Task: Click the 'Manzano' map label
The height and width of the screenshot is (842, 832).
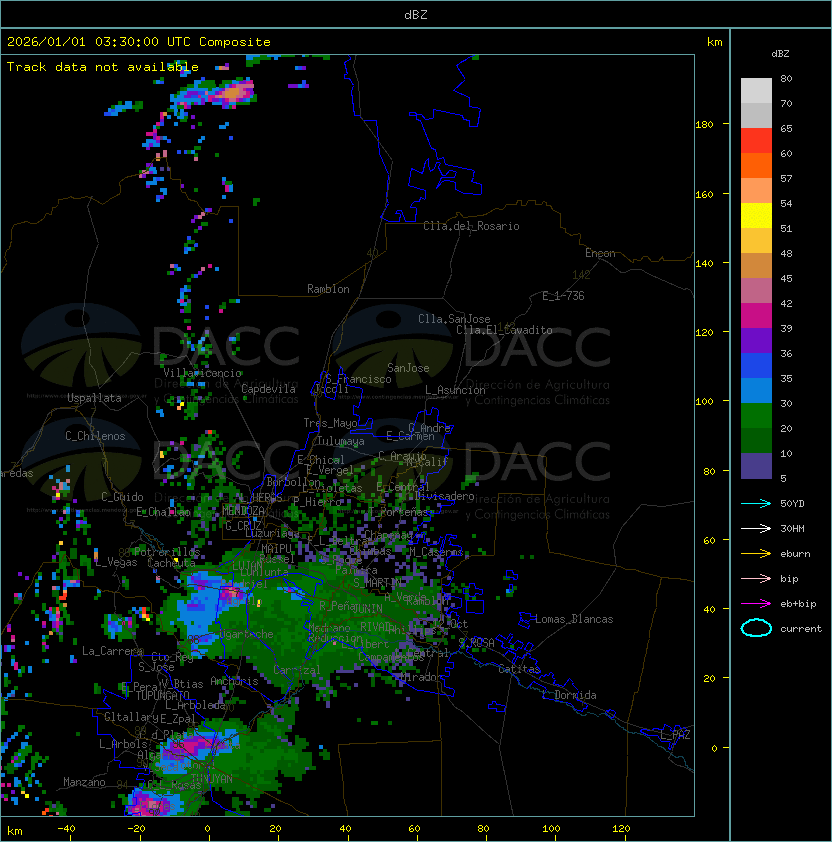Action: tap(84, 782)
